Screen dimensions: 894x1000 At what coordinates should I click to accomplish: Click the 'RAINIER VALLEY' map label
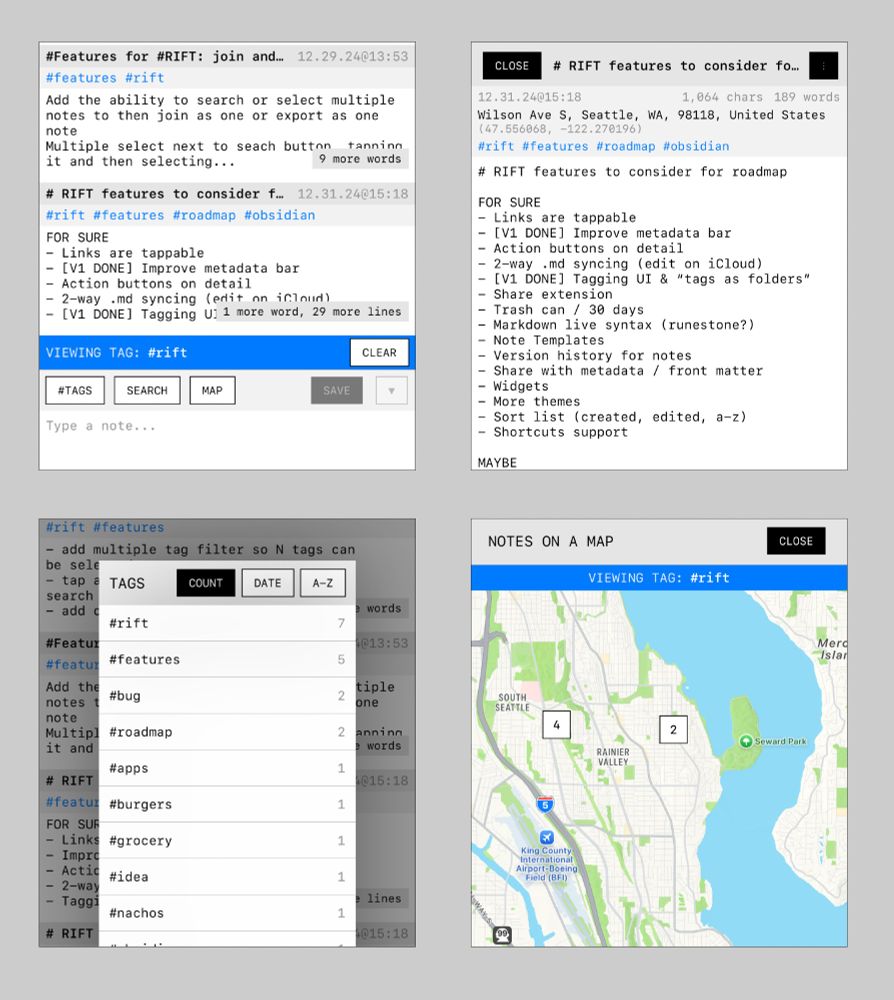click(x=613, y=757)
